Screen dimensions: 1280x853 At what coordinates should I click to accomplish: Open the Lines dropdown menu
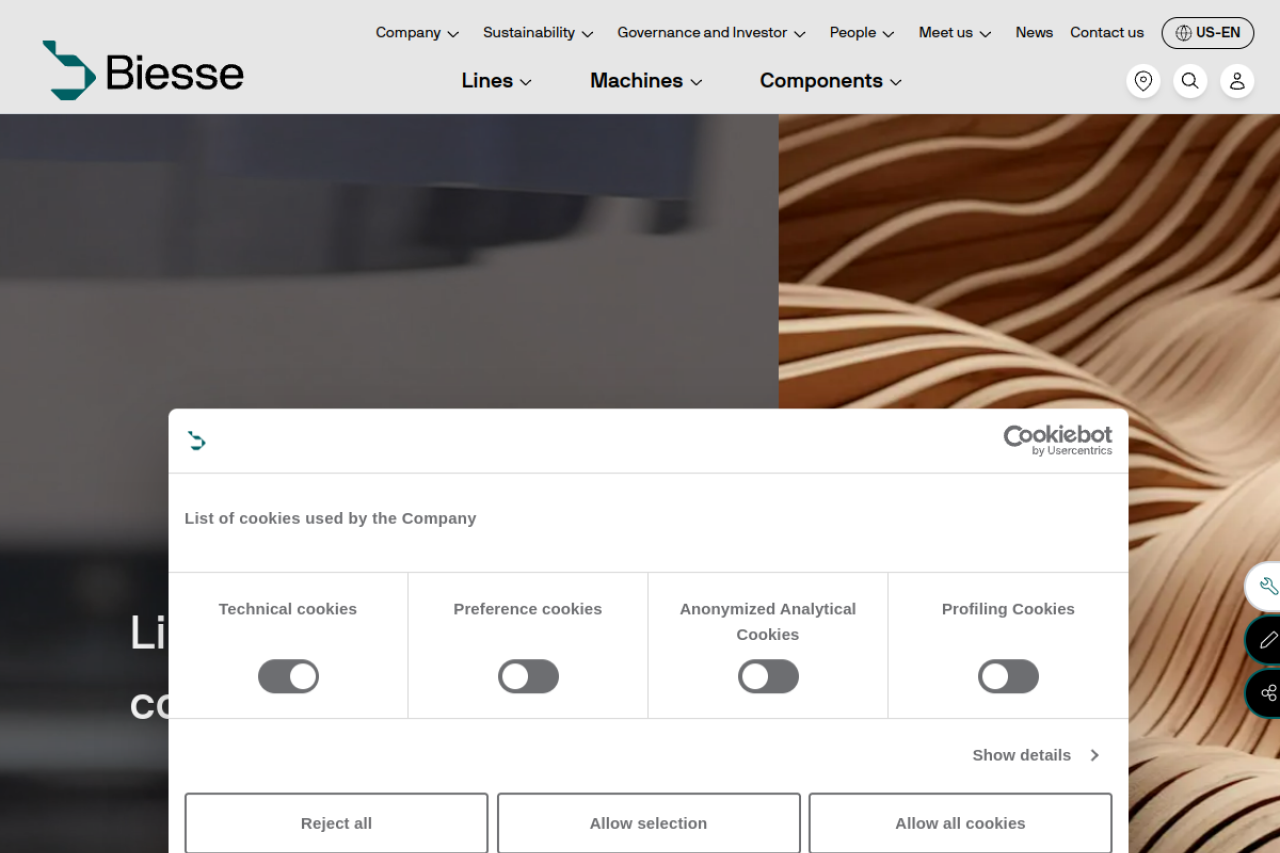[x=496, y=81]
